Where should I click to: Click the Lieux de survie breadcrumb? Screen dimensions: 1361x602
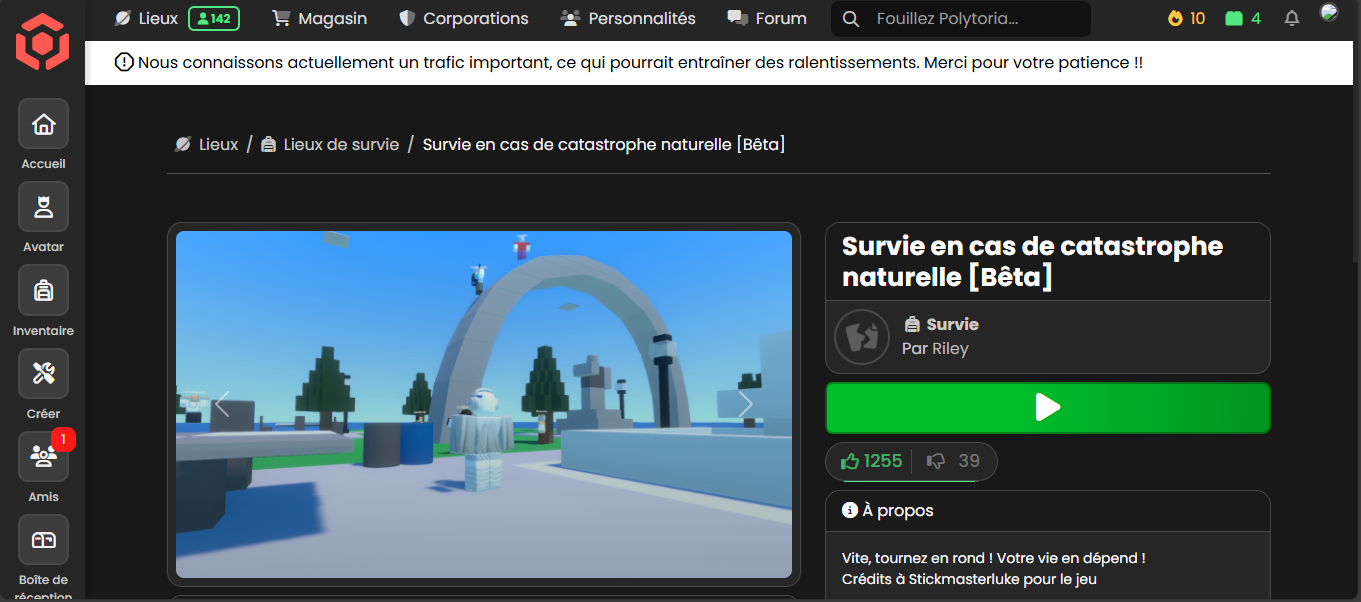coord(340,144)
